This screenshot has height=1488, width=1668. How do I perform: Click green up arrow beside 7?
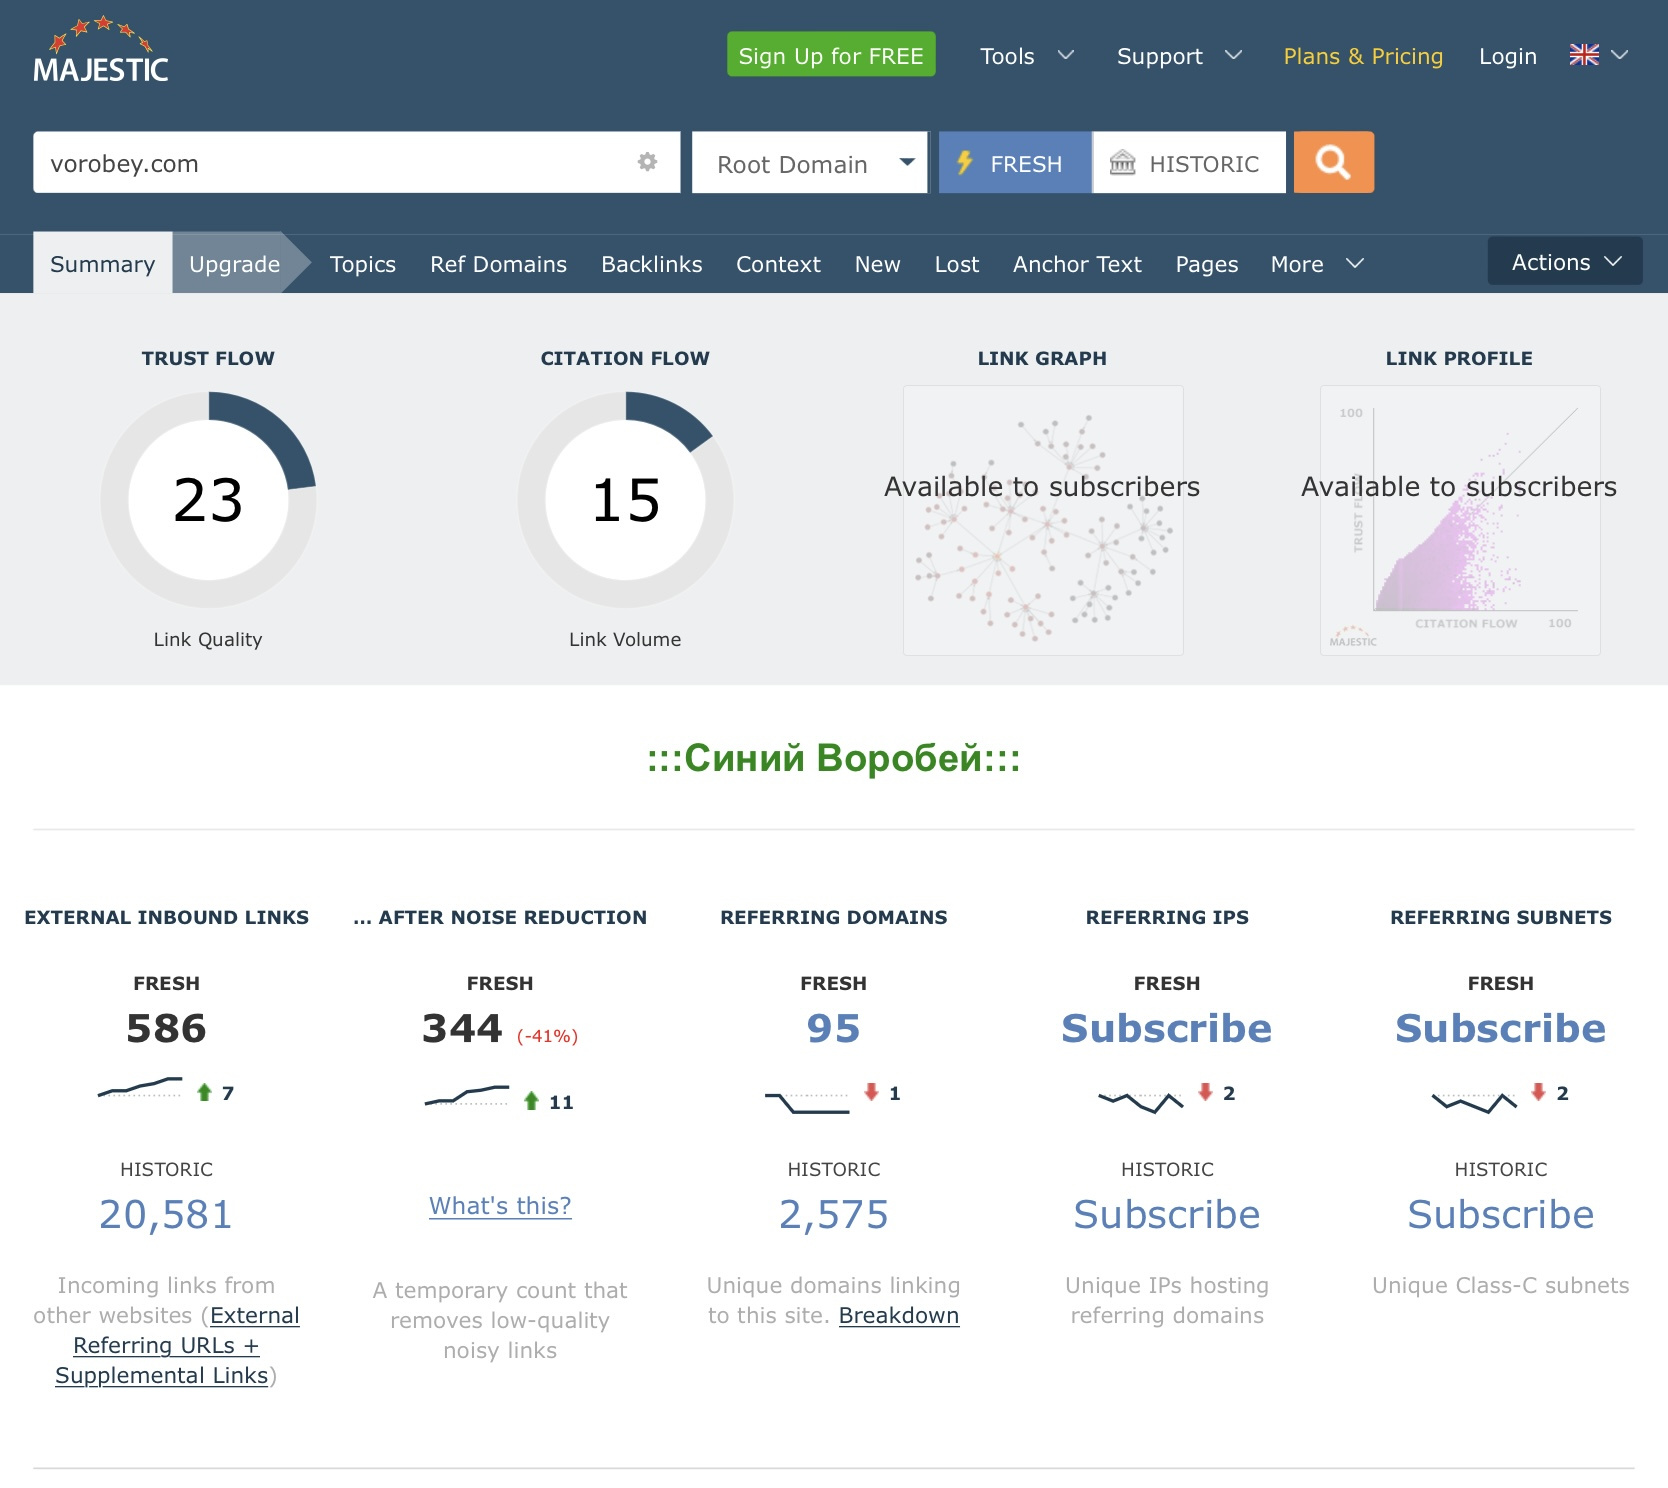coord(204,1092)
